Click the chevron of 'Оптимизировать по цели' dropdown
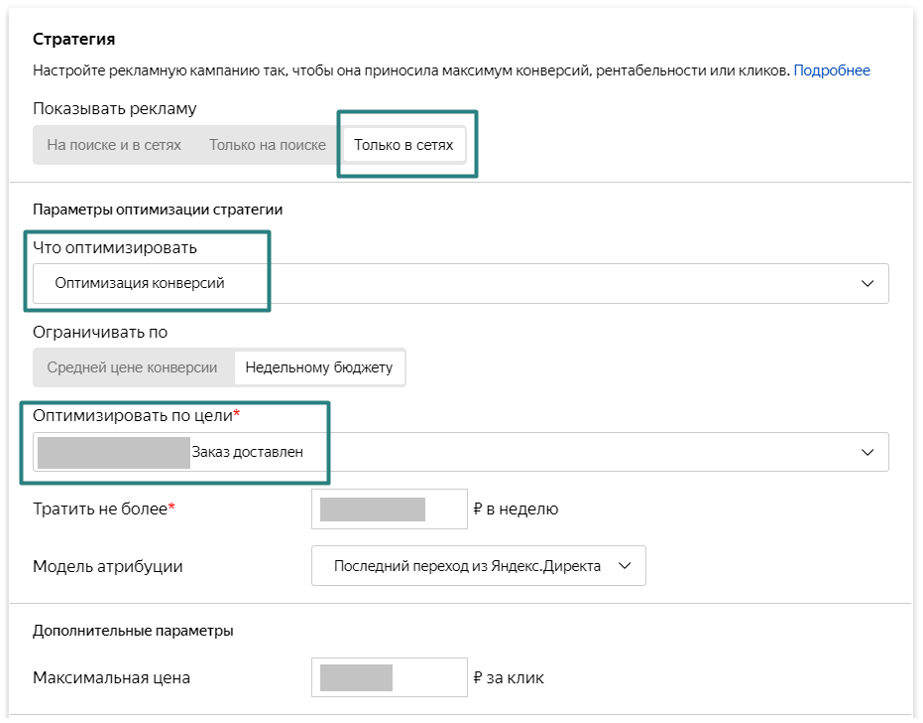This screenshot has height=723, width=923. point(867,452)
